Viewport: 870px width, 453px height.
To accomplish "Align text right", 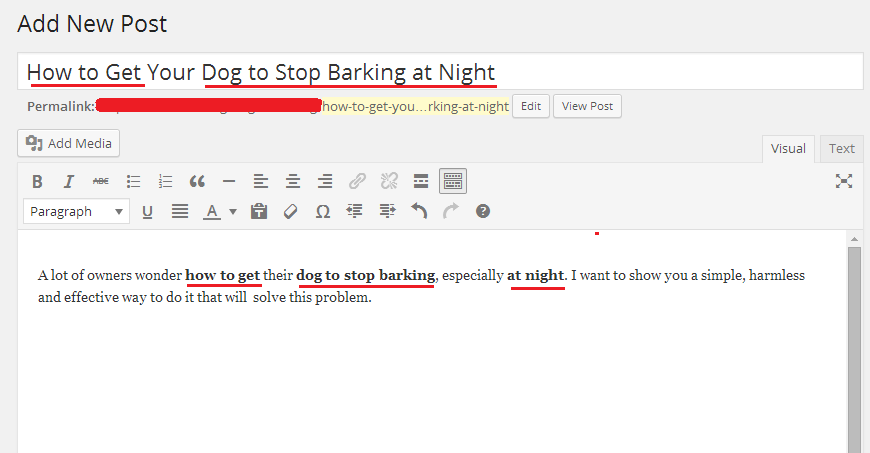I will [x=325, y=182].
